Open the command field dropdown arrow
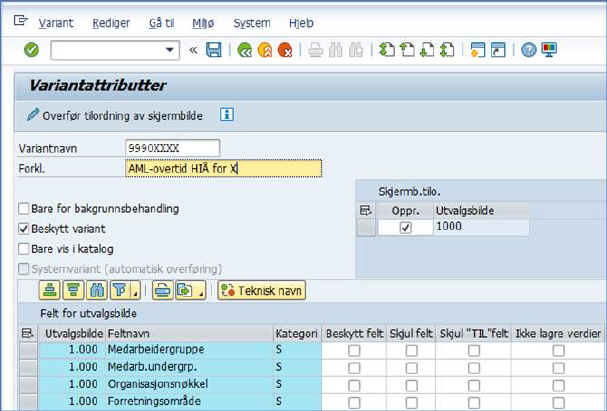Viewport: 607px width, 411px height. point(169,50)
